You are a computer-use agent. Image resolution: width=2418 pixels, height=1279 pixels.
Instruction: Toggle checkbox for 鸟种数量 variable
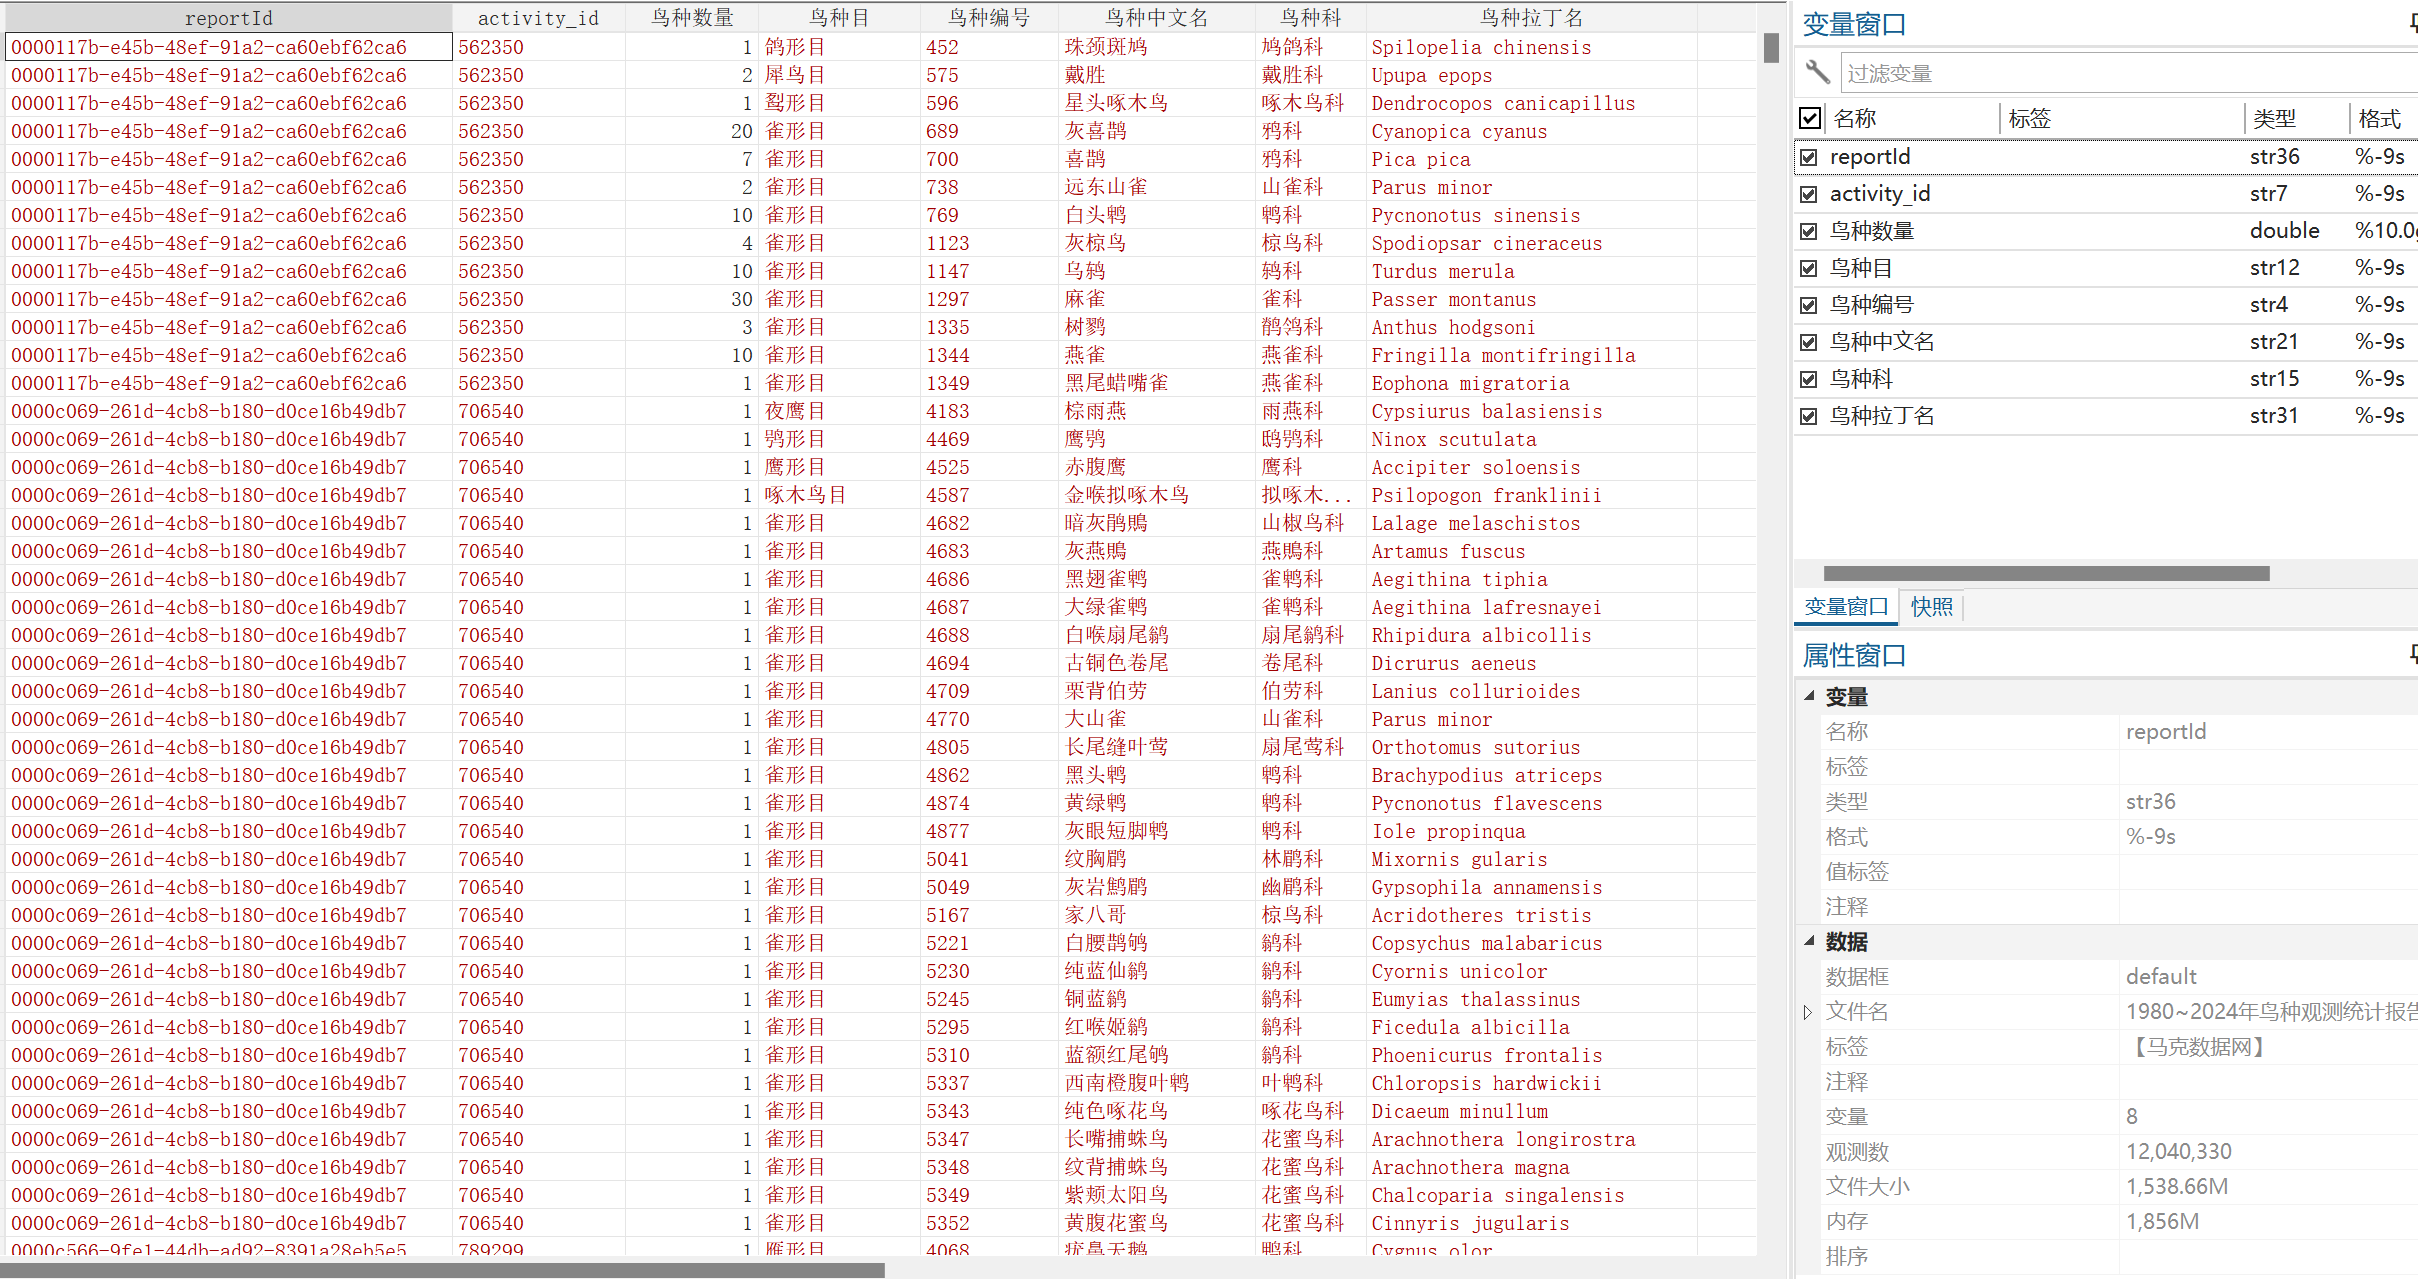click(x=1808, y=231)
